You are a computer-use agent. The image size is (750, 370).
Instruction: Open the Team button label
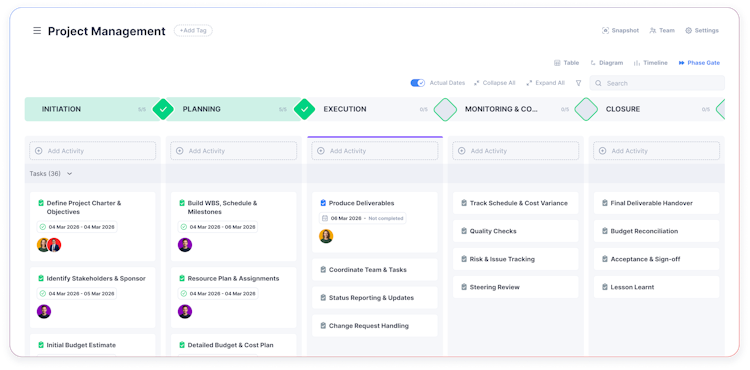[667, 31]
